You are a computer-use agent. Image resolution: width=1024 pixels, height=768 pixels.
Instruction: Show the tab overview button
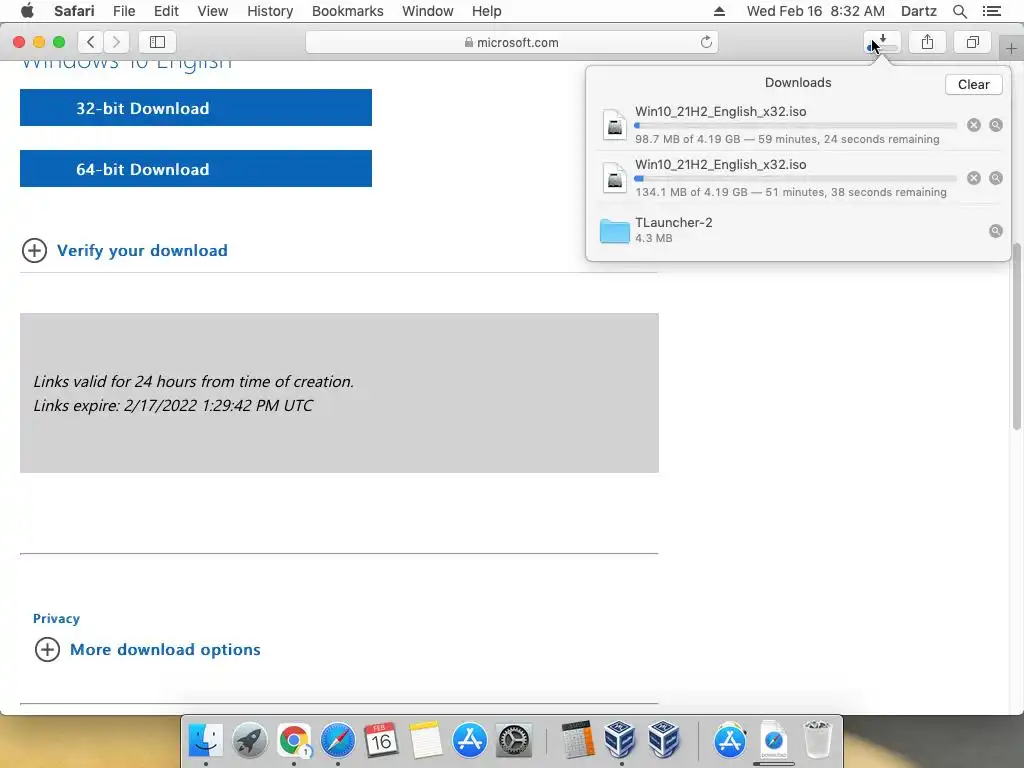972,42
